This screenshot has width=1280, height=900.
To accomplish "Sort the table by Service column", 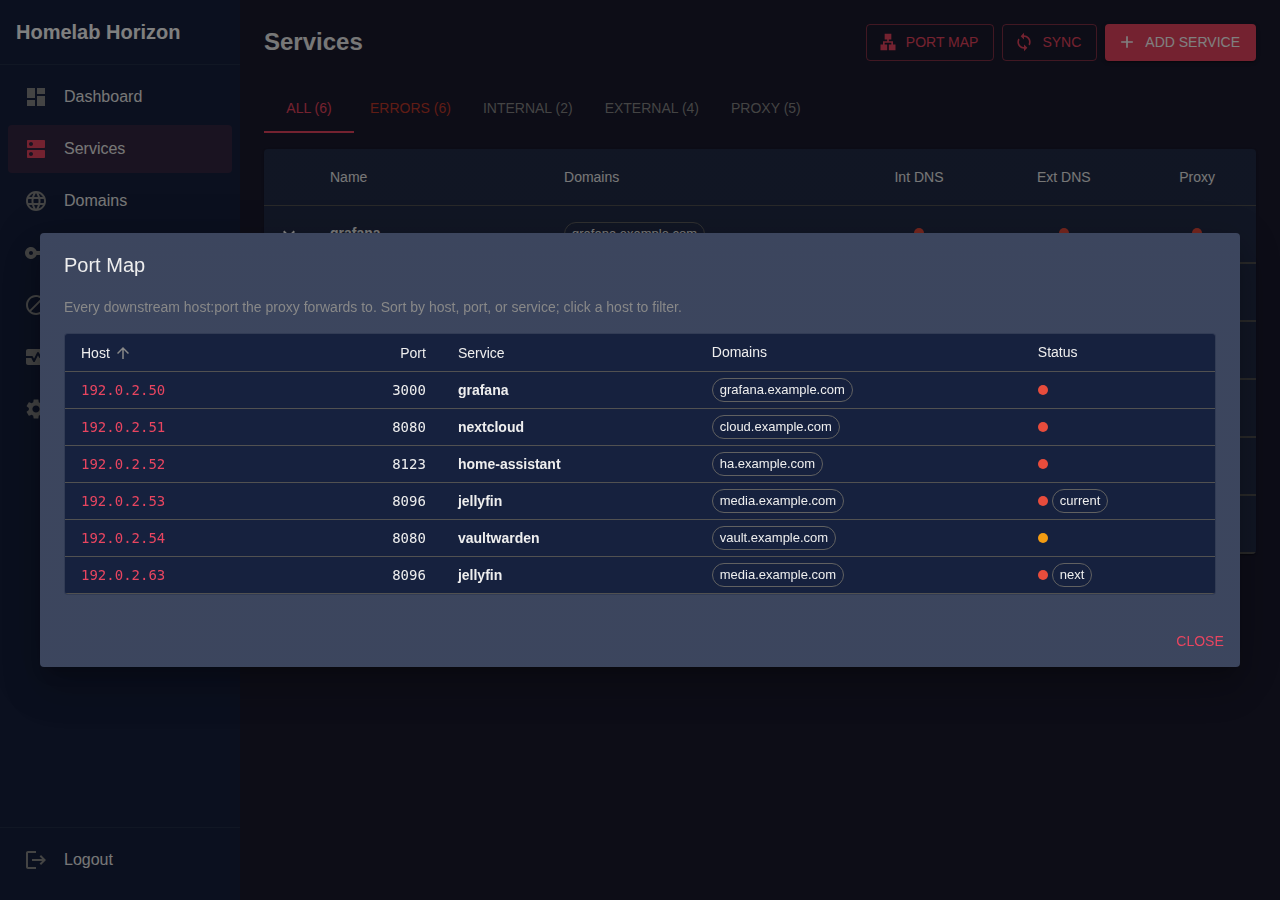I will (x=481, y=353).
